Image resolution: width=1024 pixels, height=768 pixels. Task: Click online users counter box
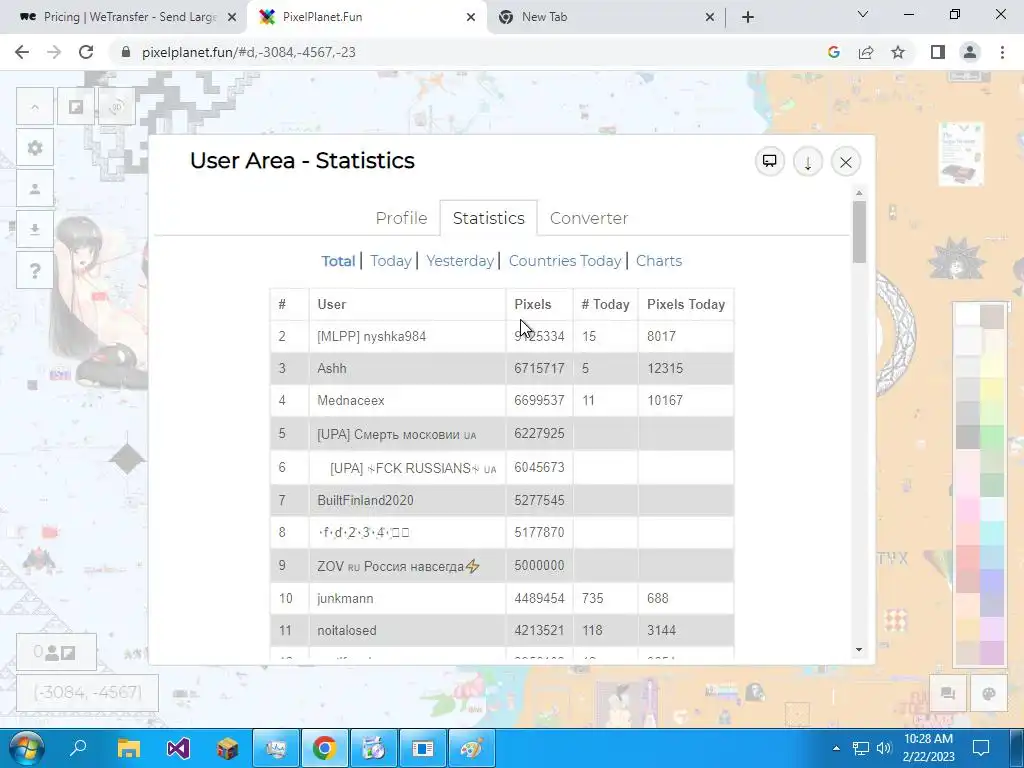tap(56, 652)
